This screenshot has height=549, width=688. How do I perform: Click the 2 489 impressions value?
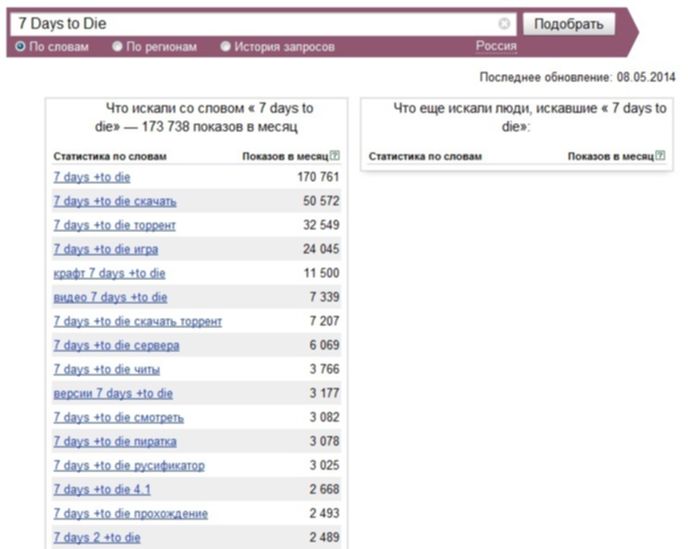pyautogui.click(x=324, y=537)
